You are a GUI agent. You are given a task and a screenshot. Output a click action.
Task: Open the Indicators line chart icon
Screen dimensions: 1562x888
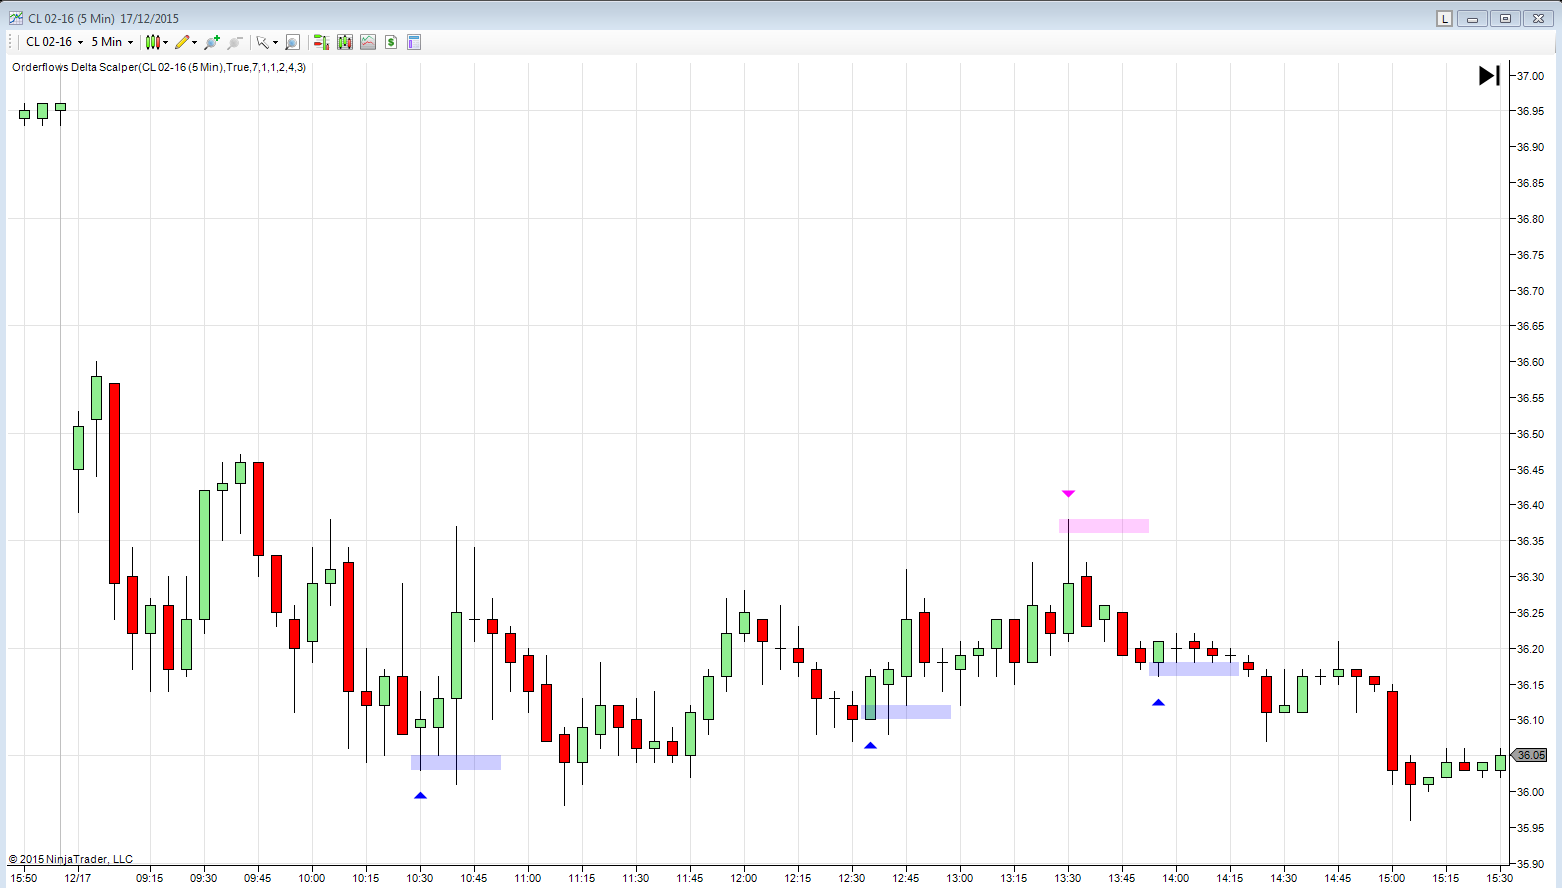coord(368,42)
